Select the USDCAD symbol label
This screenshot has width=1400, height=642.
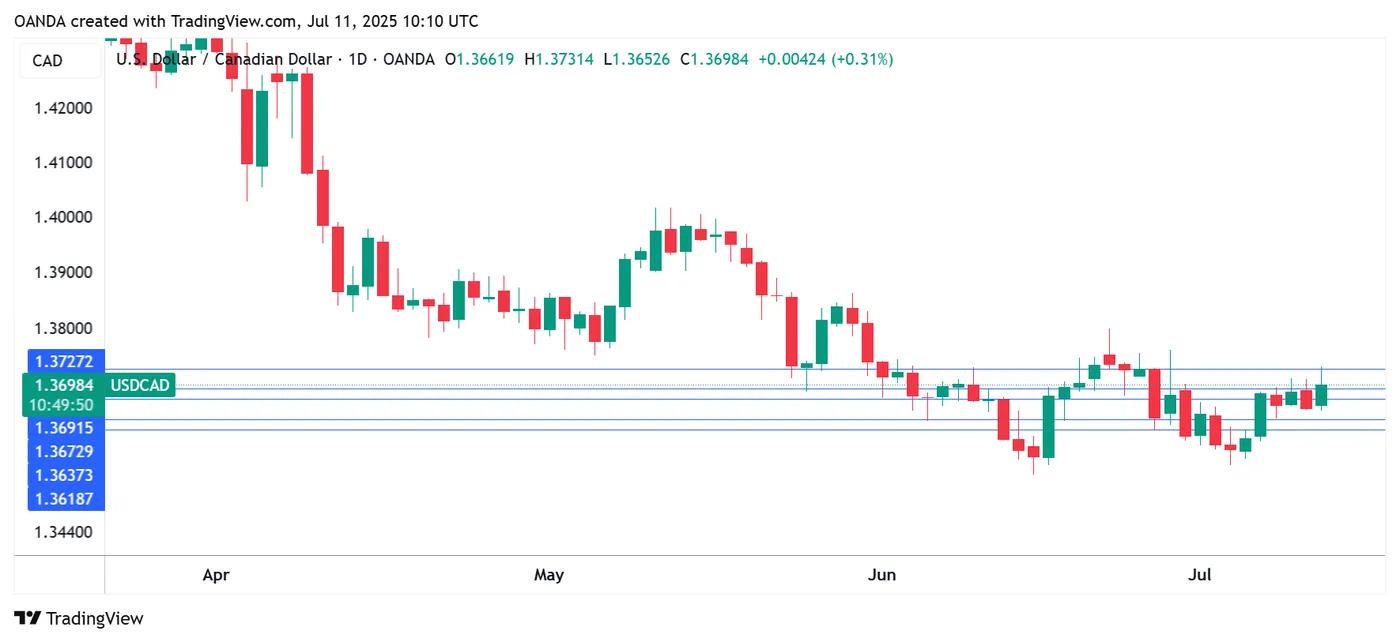pos(141,385)
